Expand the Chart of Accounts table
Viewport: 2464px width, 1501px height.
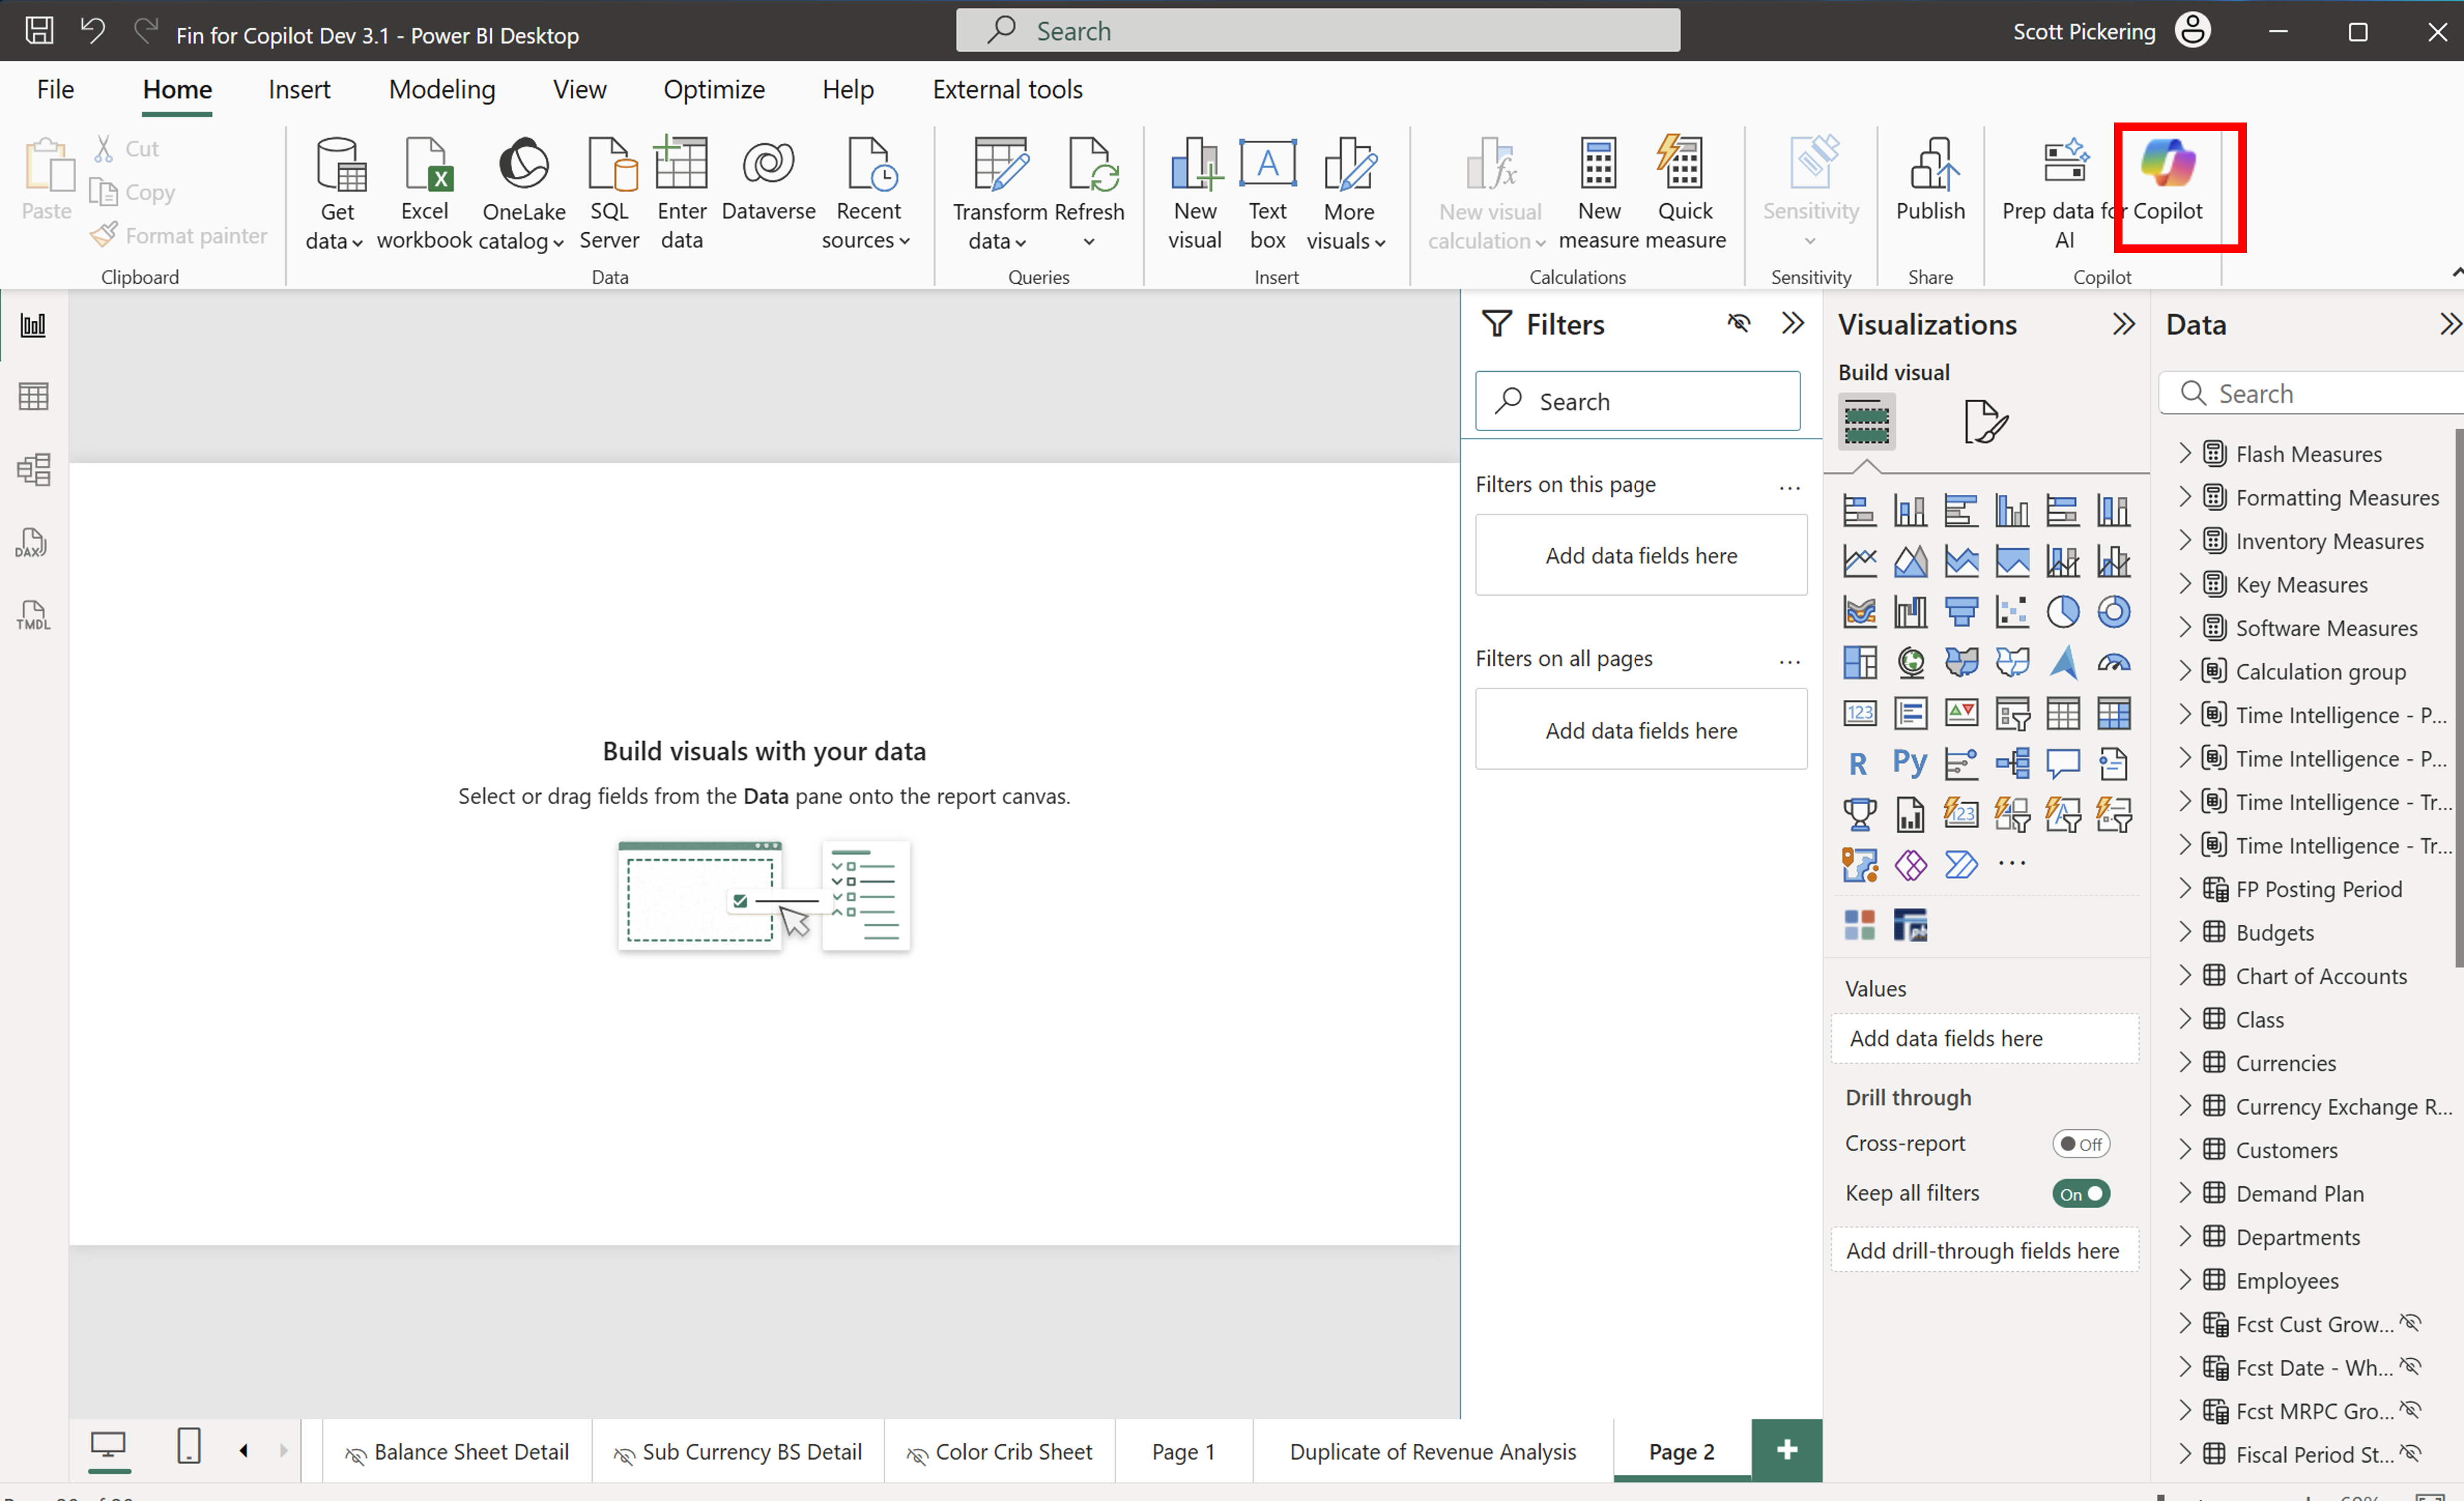2185,975
